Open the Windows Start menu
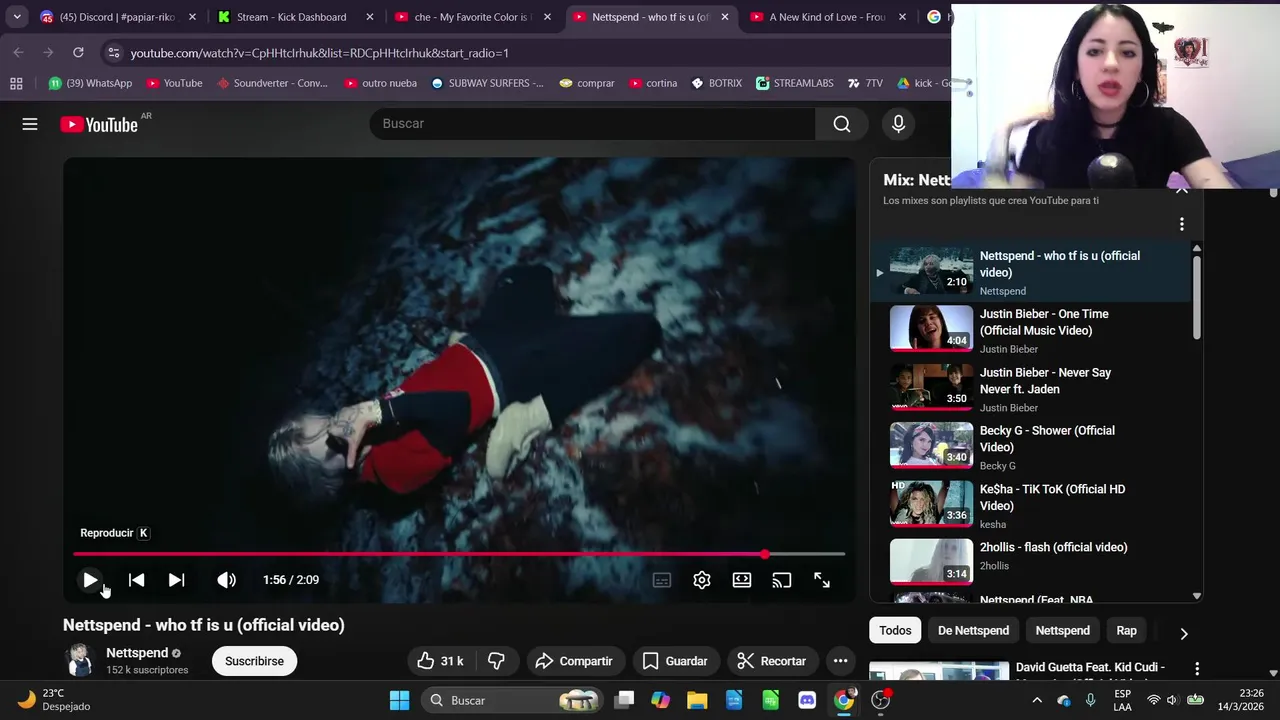 click(399, 700)
